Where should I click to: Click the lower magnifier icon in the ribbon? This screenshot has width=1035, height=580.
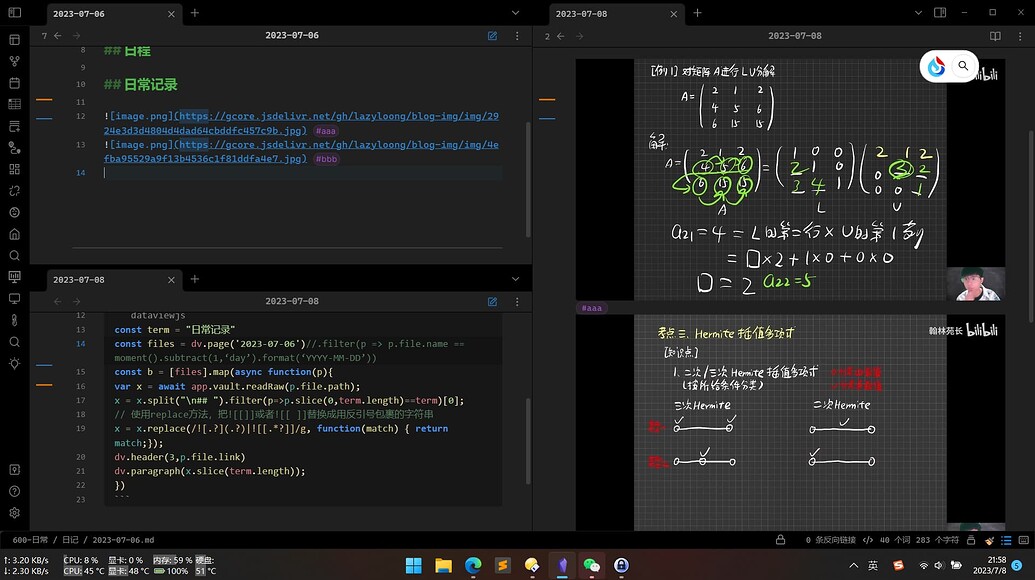tap(15, 342)
